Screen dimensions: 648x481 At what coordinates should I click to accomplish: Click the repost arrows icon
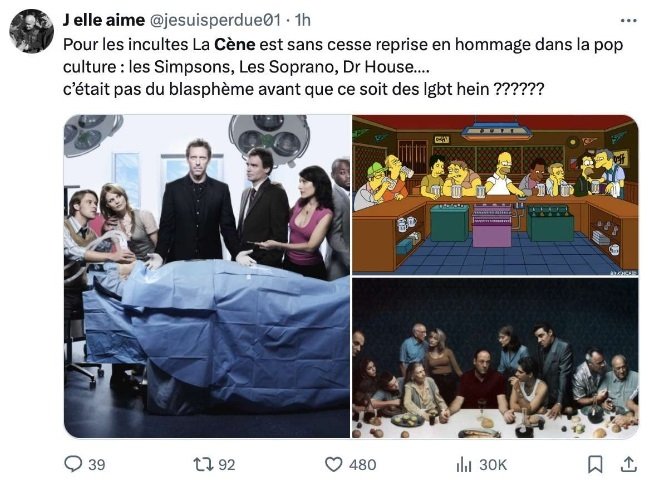(x=204, y=464)
